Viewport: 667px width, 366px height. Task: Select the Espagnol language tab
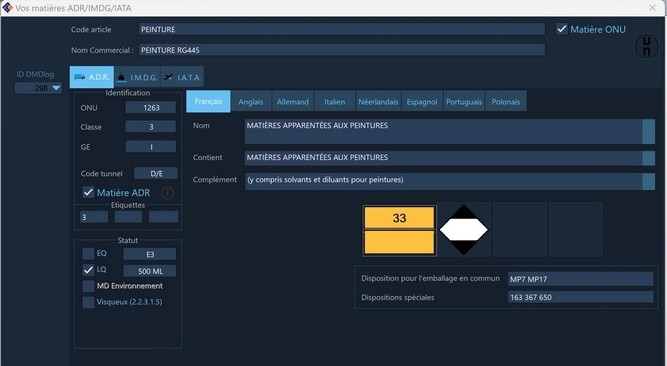point(422,101)
